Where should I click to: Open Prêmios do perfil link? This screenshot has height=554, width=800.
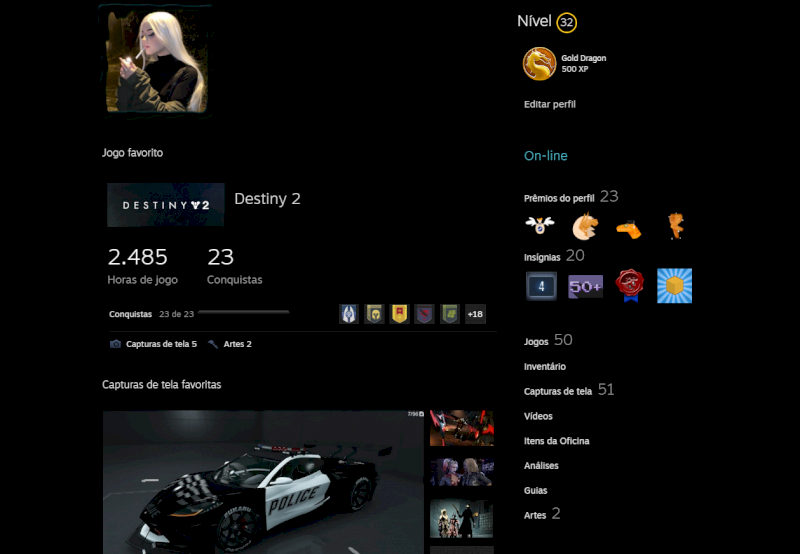pos(559,198)
